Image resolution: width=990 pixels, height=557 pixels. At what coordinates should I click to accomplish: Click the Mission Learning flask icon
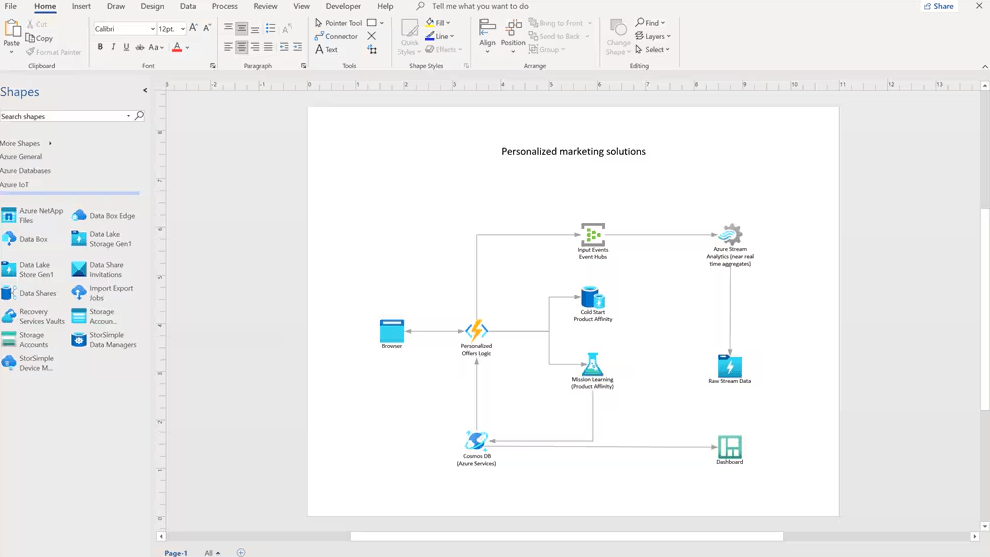pyautogui.click(x=592, y=364)
